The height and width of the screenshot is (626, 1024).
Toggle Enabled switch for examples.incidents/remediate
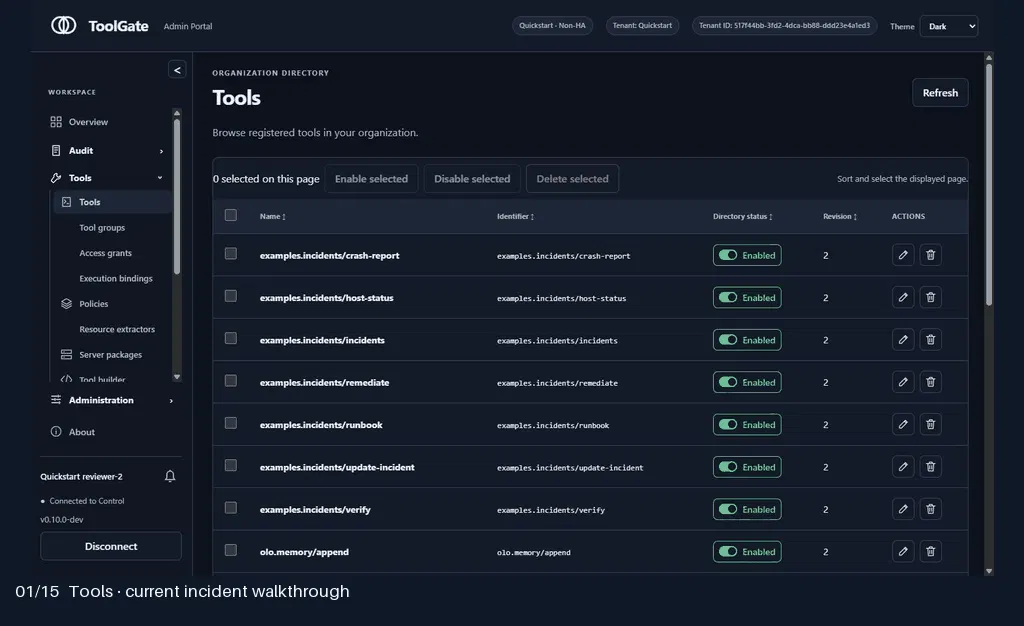747,383
